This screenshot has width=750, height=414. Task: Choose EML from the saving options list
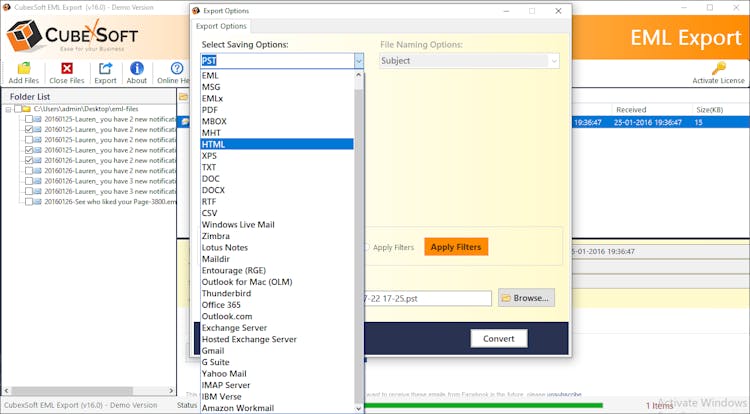277,76
